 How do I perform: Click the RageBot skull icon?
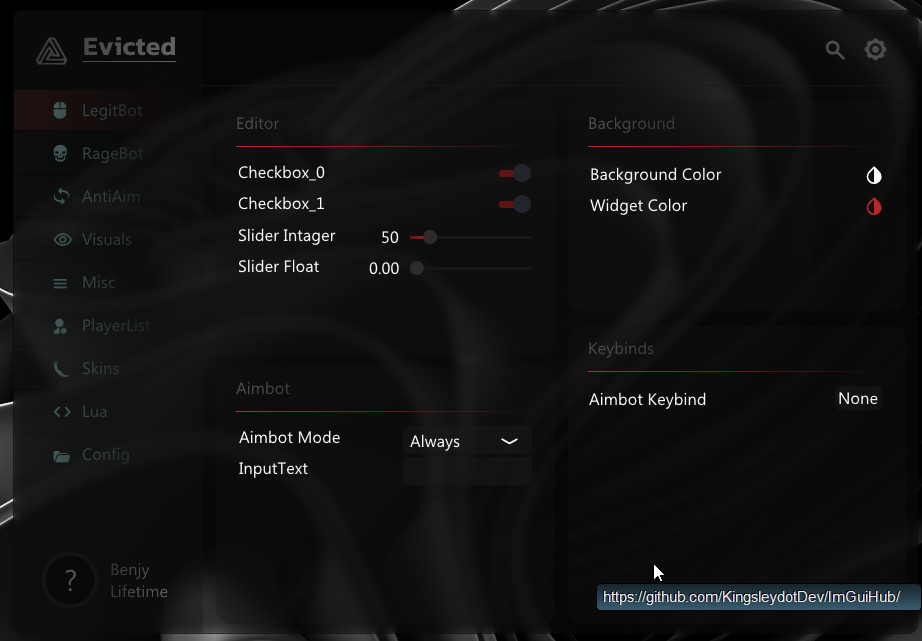(x=60, y=153)
